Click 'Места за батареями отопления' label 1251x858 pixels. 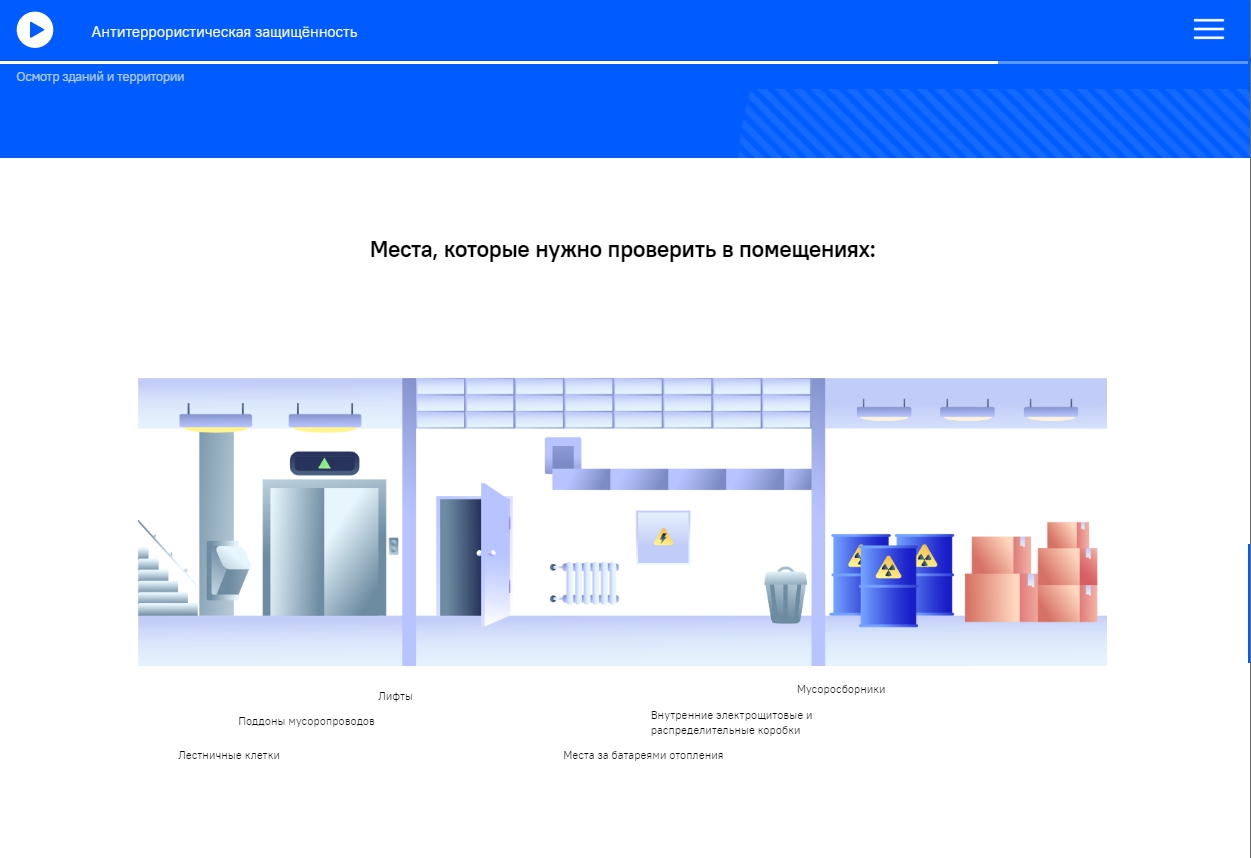coord(642,756)
